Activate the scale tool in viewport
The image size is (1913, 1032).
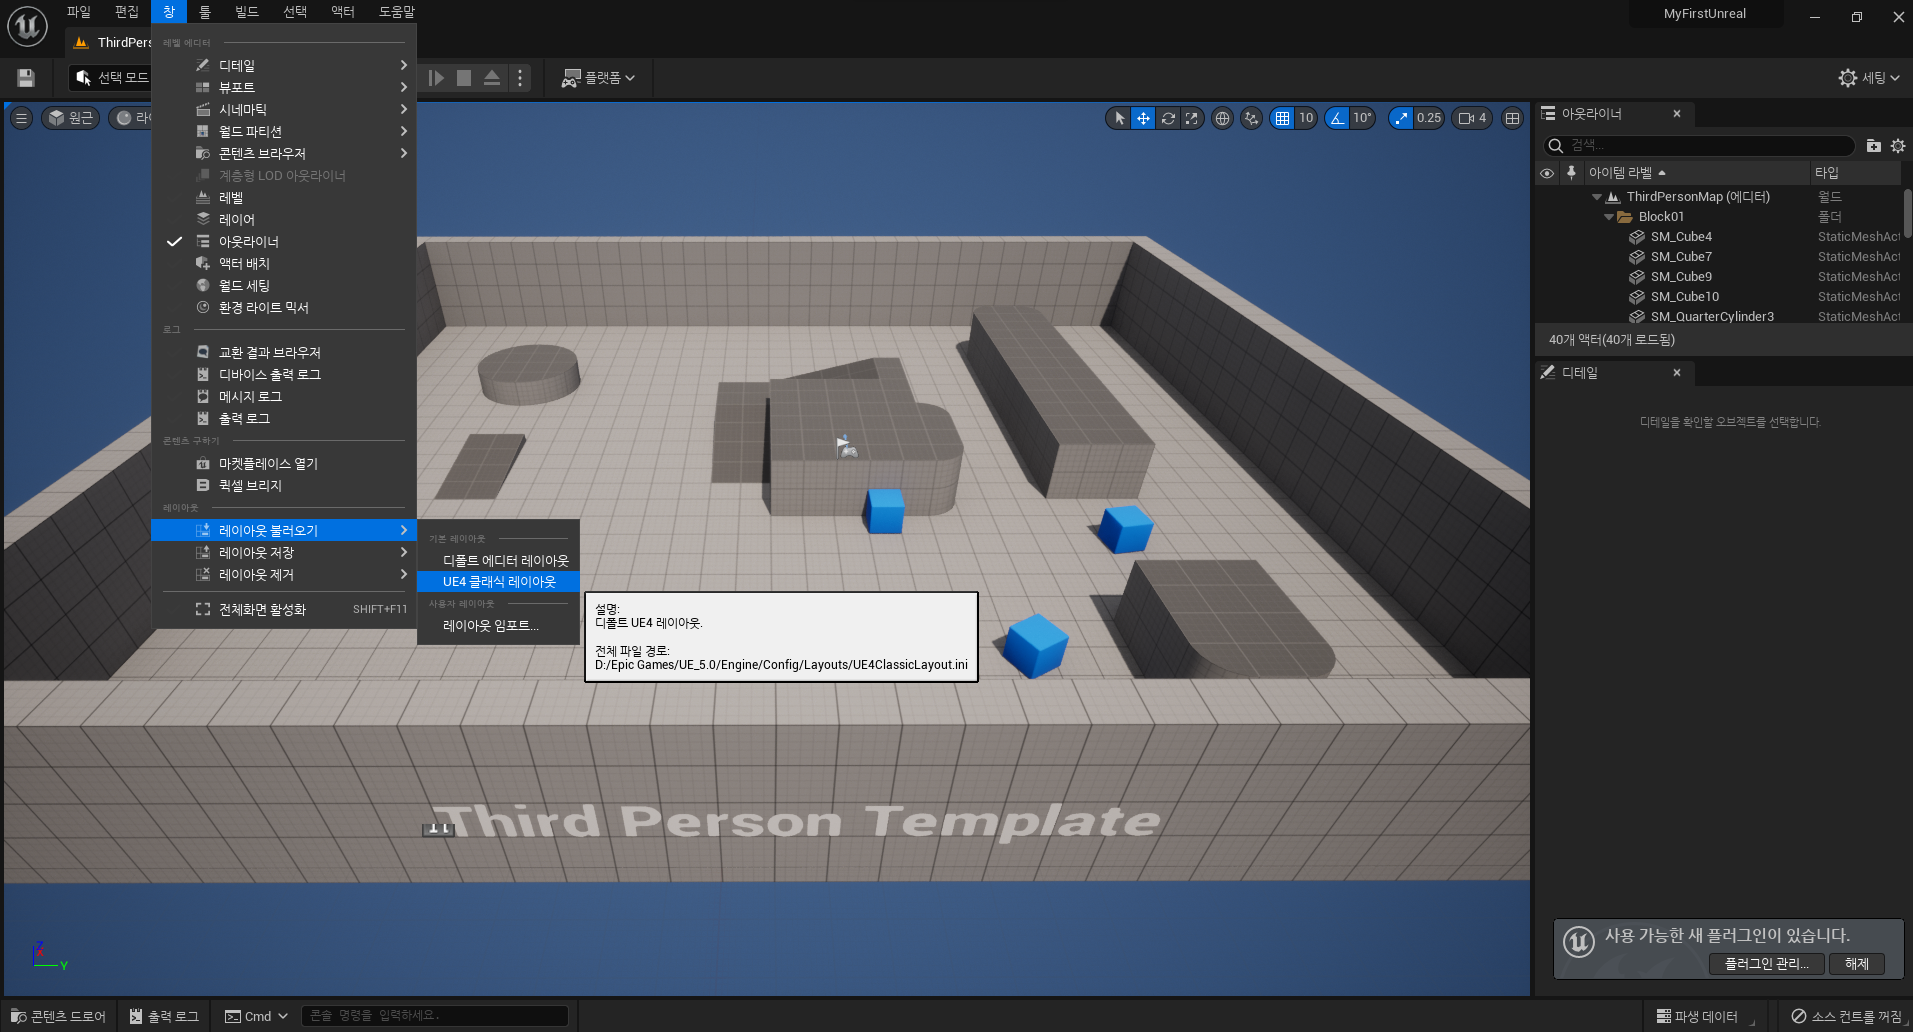(1191, 118)
